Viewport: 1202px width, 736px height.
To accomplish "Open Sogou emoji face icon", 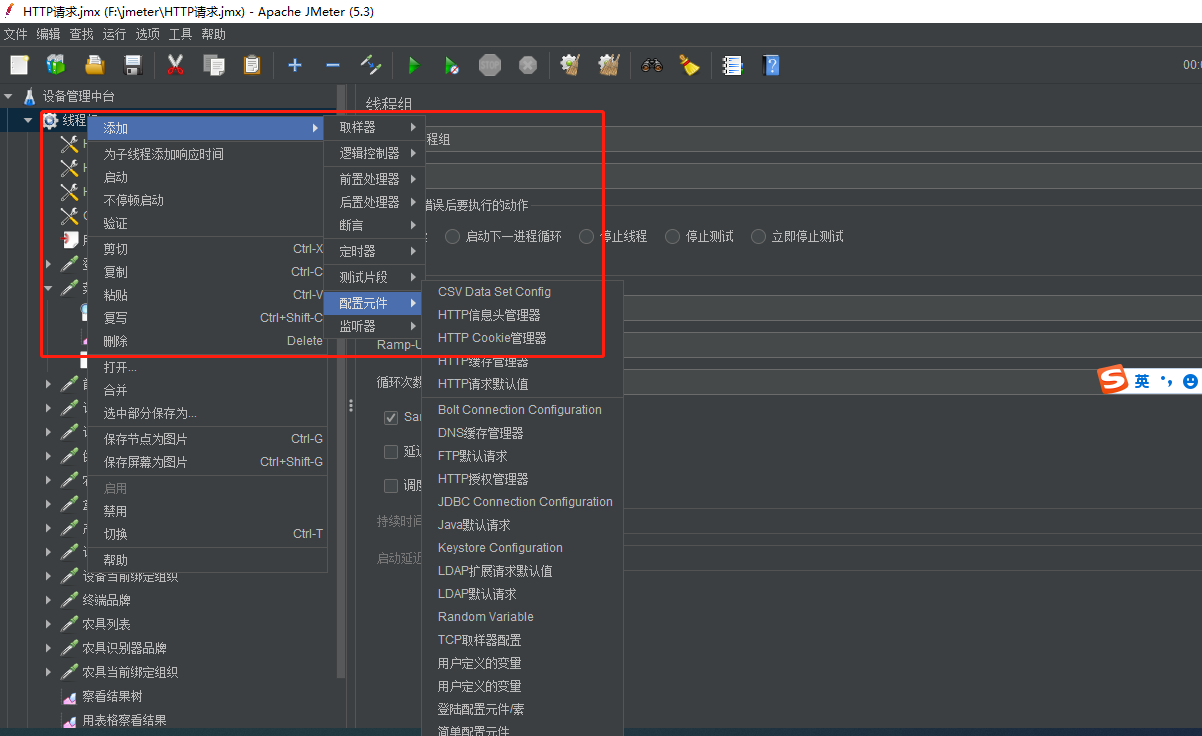I will [x=1190, y=381].
